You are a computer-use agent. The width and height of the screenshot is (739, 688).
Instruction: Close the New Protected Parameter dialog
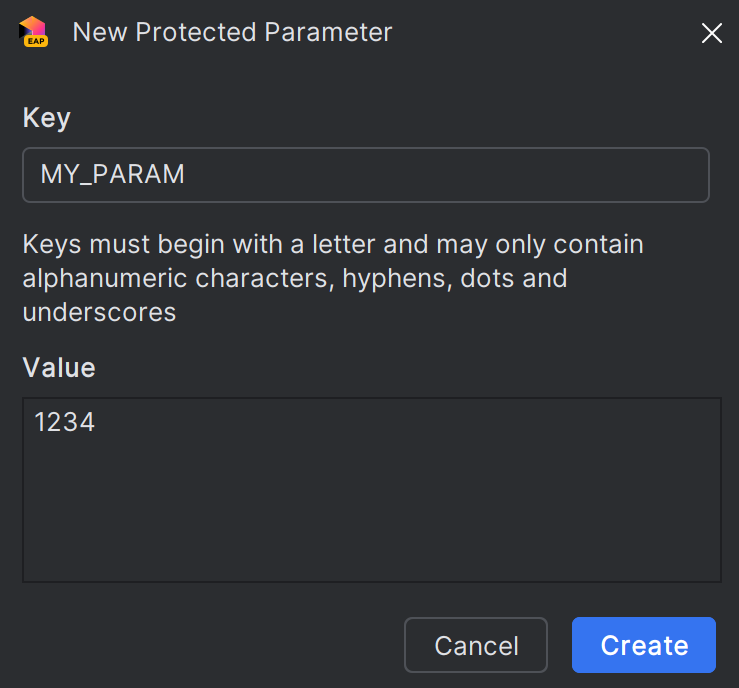[711, 33]
